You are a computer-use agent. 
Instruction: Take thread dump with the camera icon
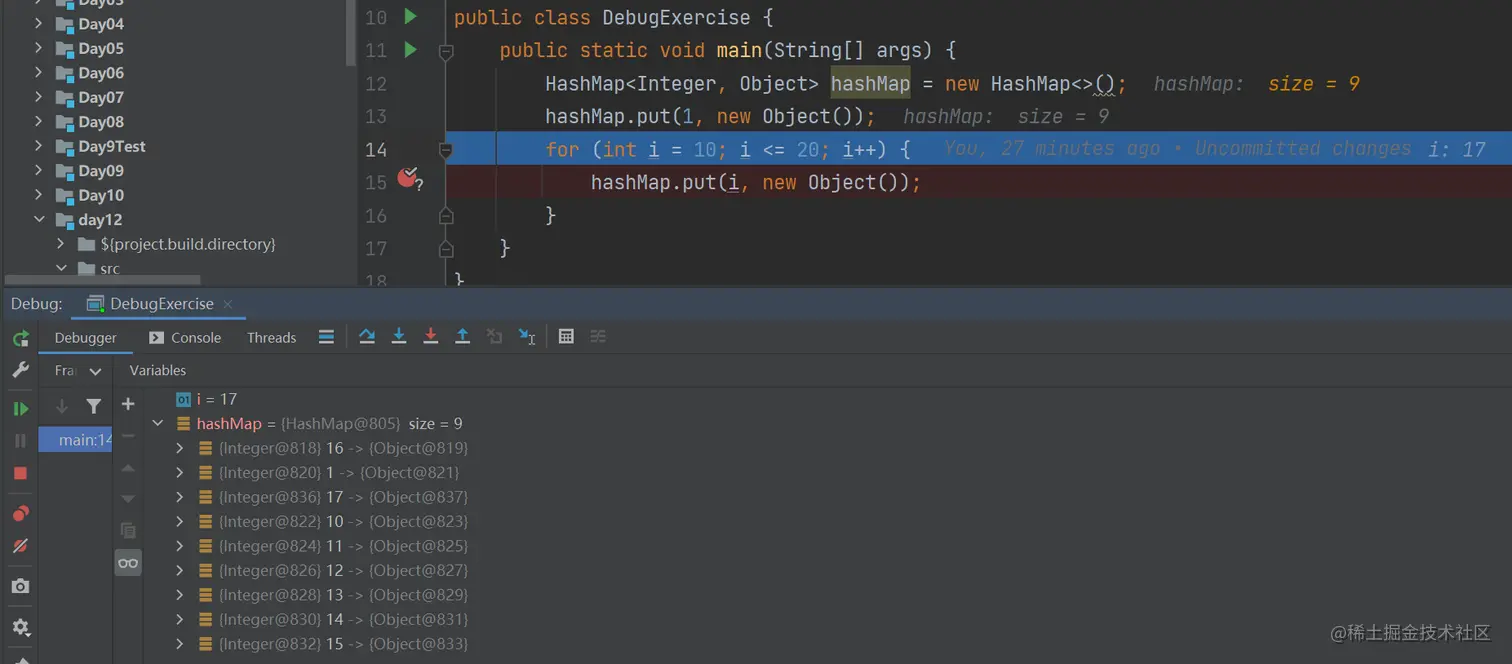[x=20, y=587]
